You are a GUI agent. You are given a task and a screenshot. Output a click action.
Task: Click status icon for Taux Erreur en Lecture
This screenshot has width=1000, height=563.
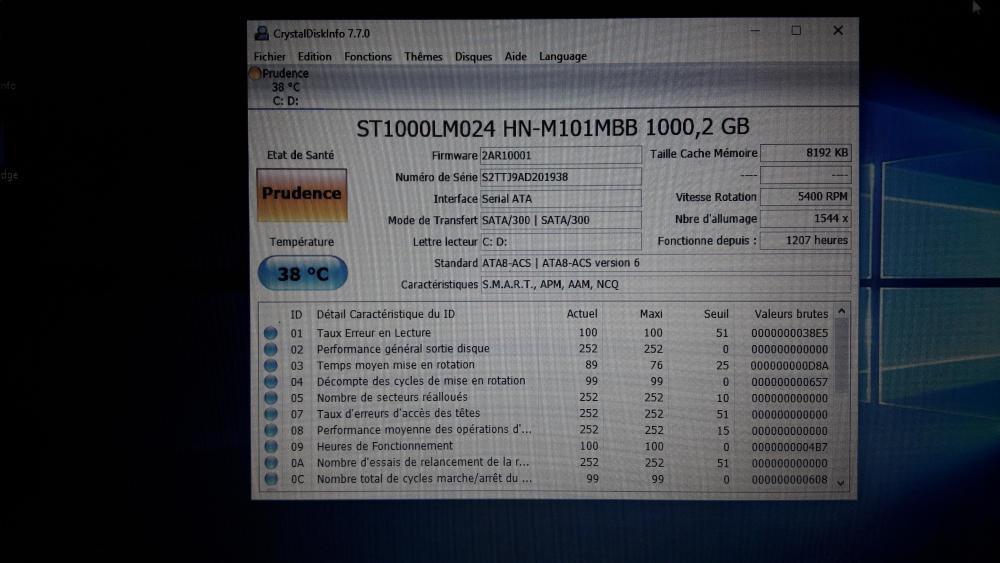270,333
